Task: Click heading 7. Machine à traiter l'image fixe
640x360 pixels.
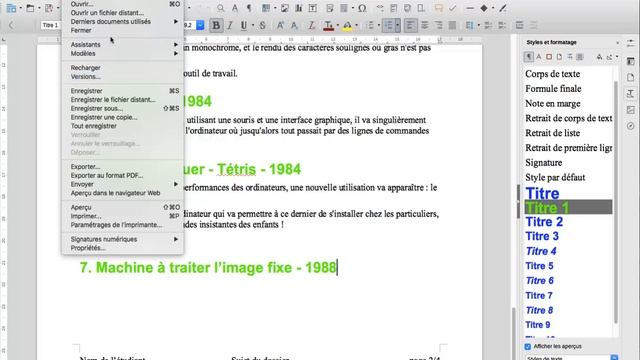Action: click(208, 268)
